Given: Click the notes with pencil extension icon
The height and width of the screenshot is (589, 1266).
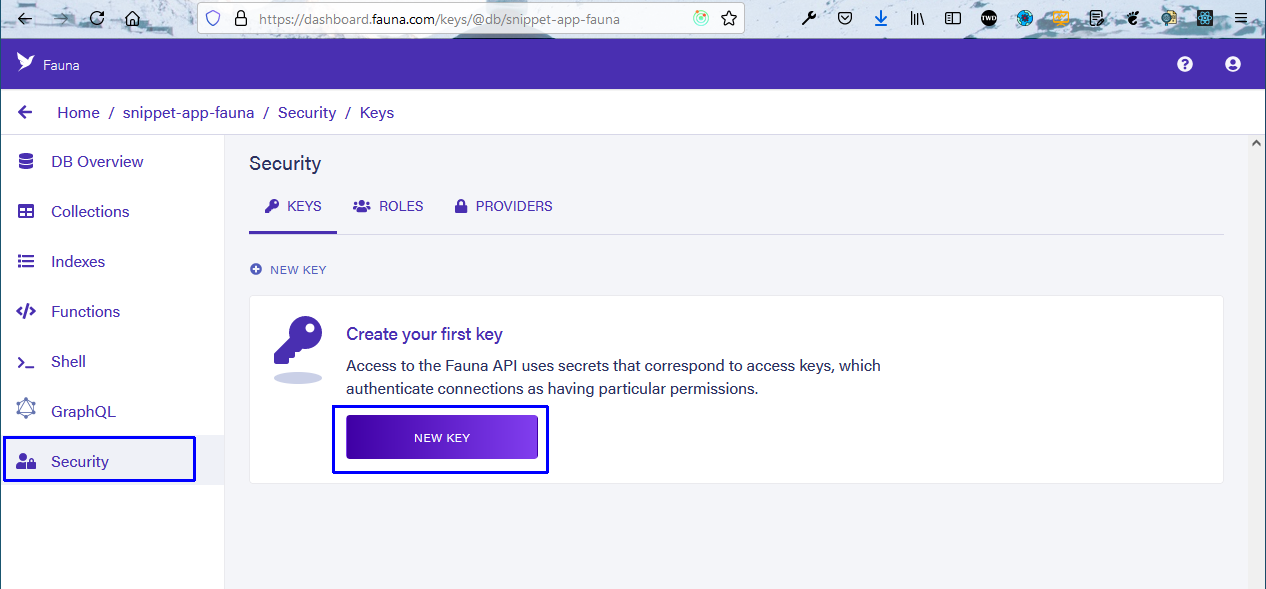Looking at the screenshot, I should [x=1097, y=18].
